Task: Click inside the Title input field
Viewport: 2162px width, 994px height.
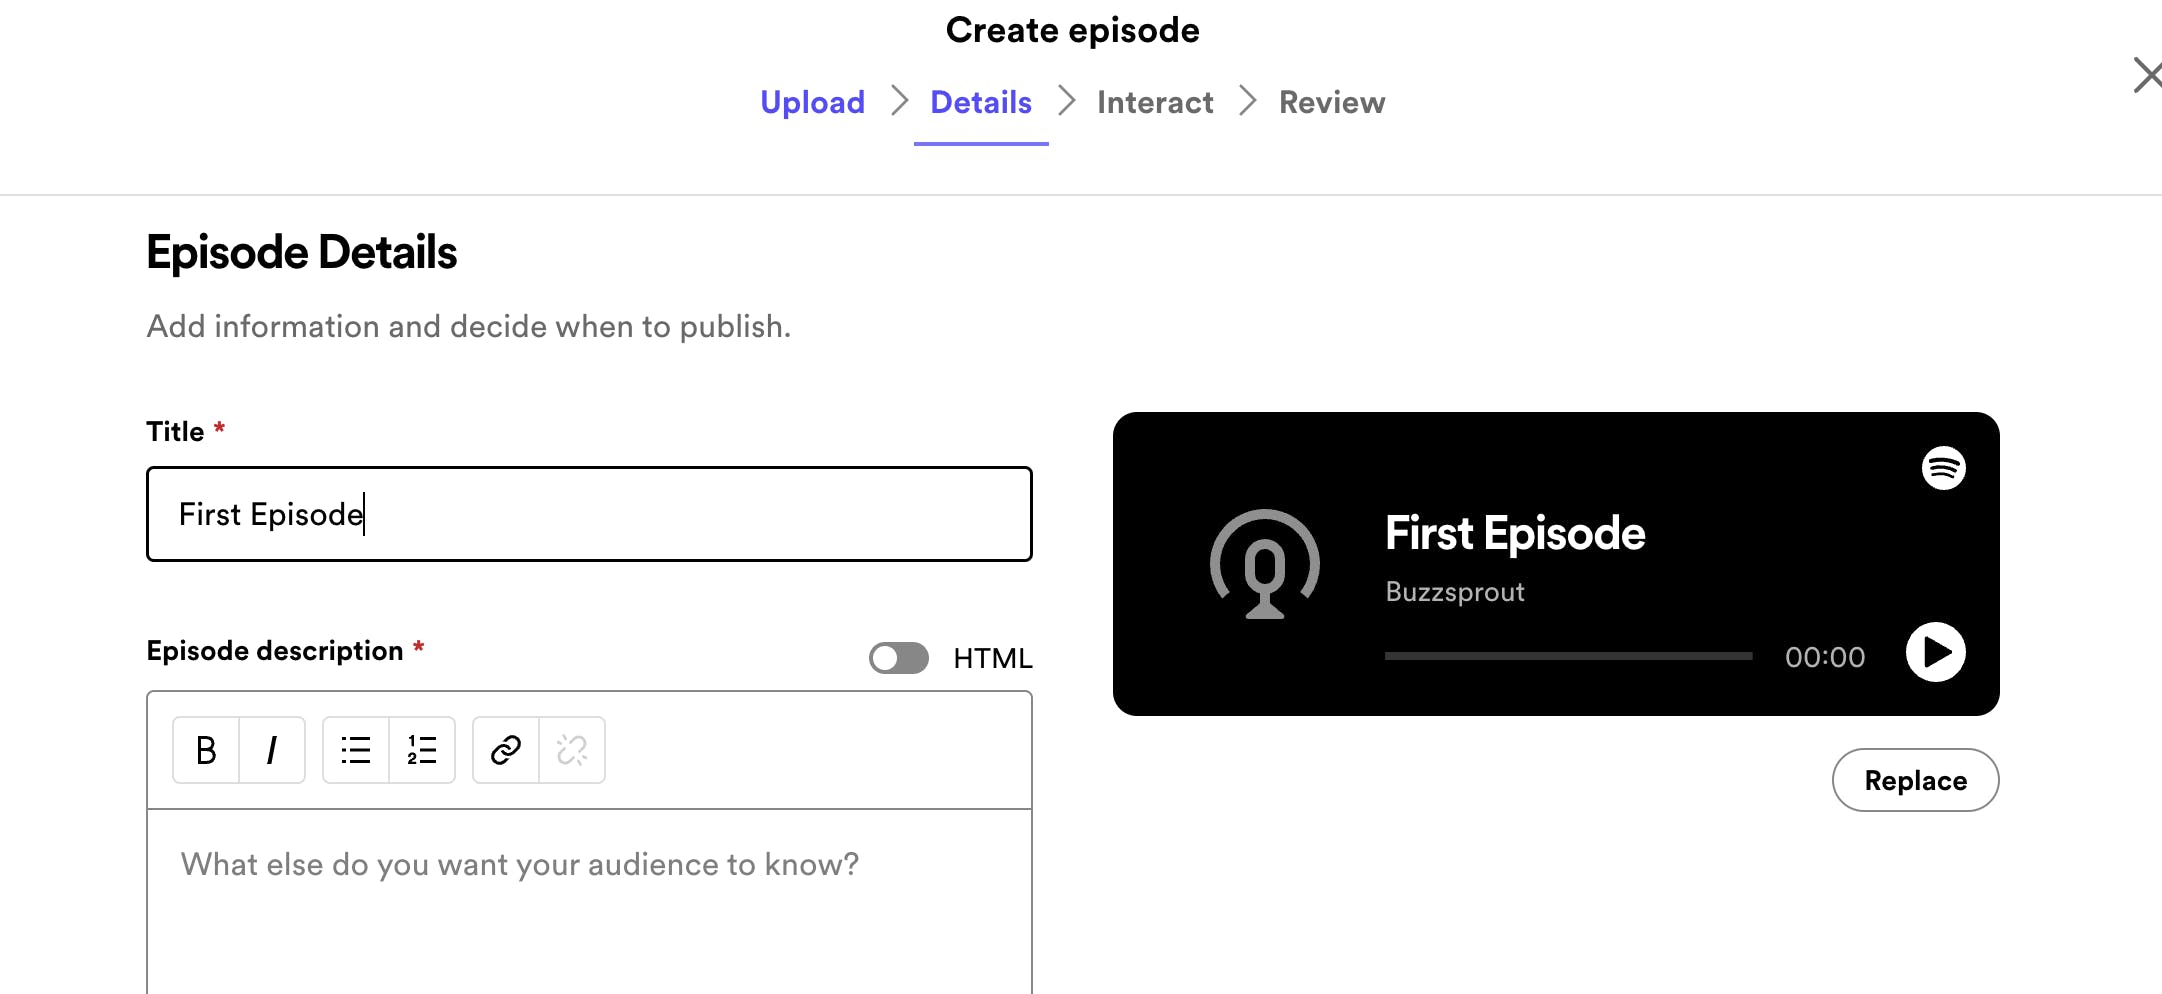Action: pyautogui.click(x=589, y=514)
